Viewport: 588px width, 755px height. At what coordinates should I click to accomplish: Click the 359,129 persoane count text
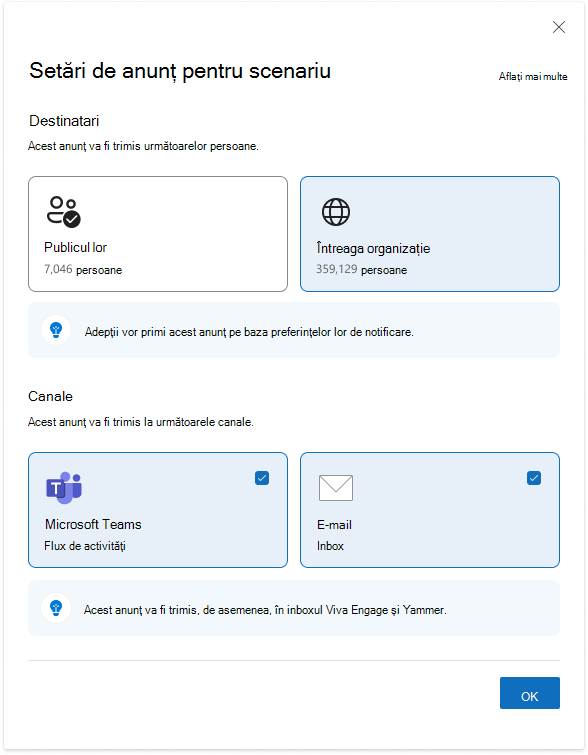(361, 270)
